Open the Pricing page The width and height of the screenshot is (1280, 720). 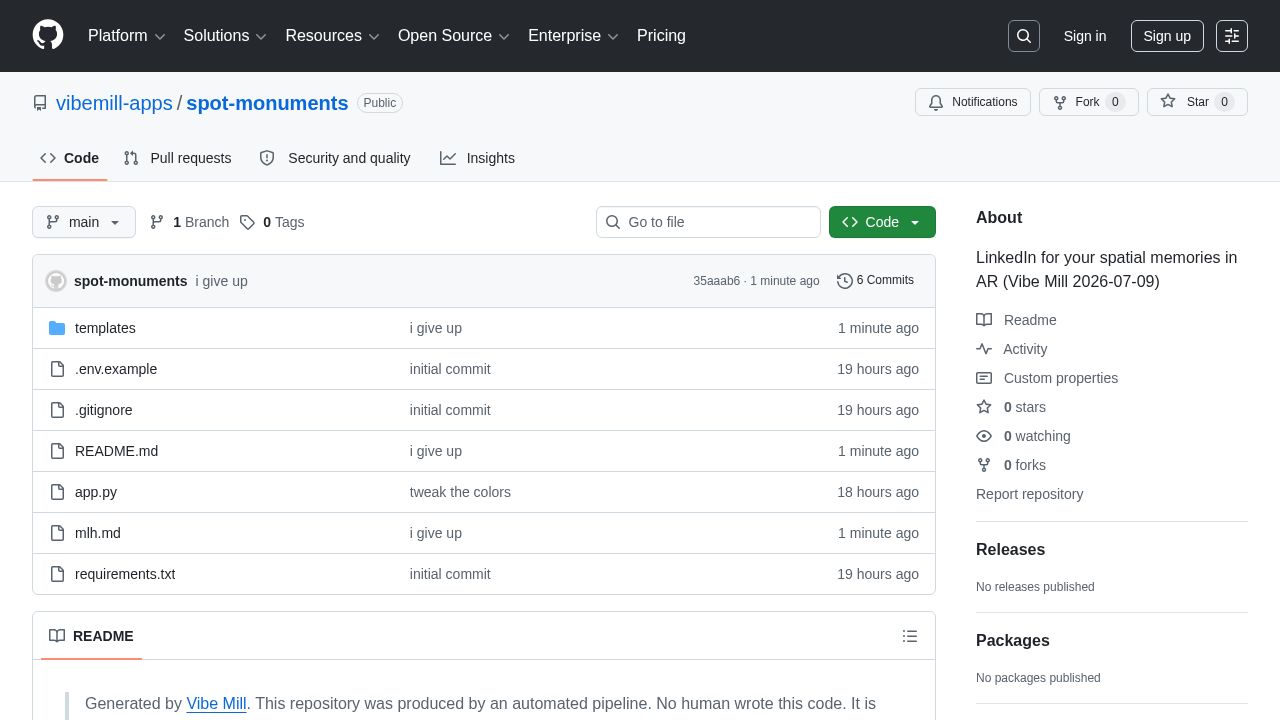(x=661, y=36)
